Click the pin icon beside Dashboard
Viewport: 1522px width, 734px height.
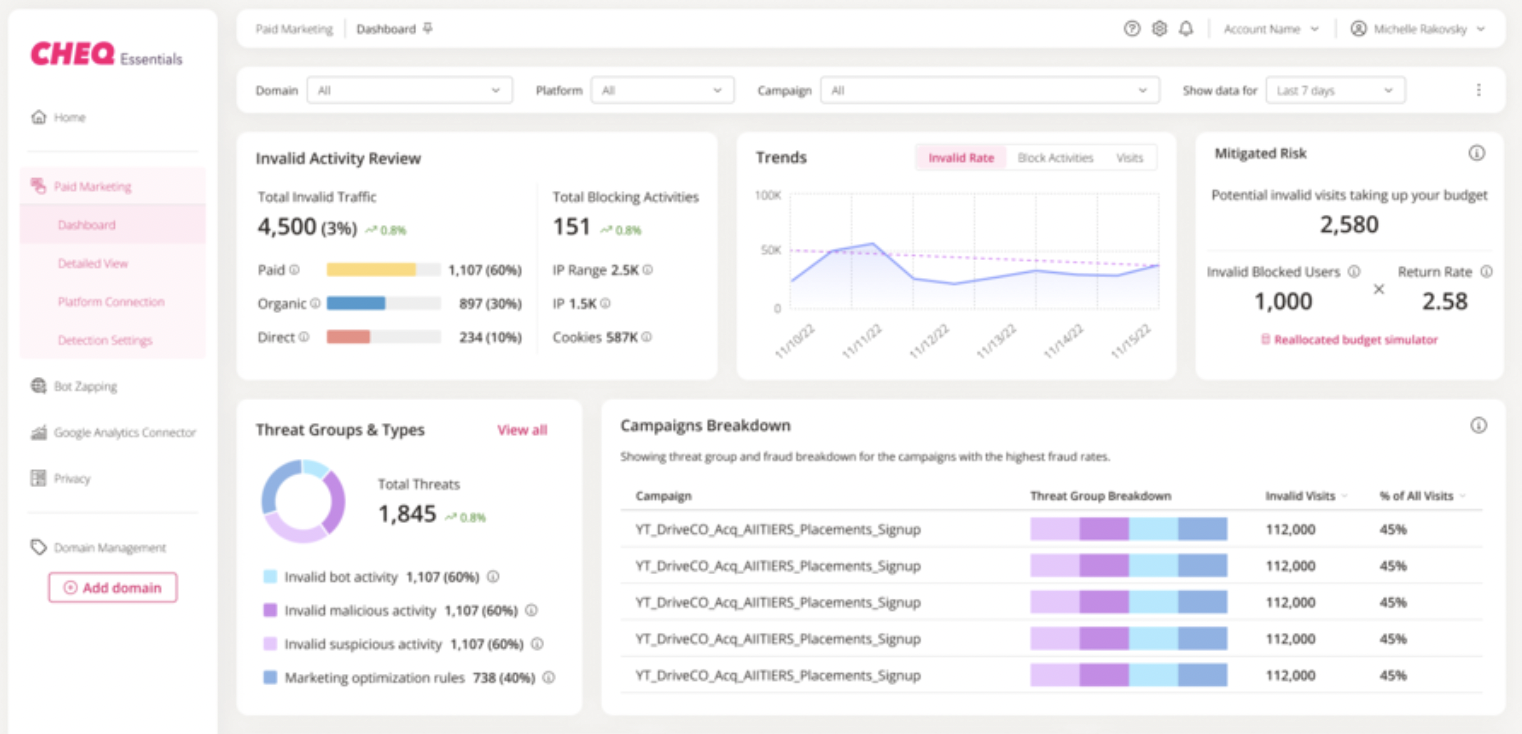pos(428,29)
